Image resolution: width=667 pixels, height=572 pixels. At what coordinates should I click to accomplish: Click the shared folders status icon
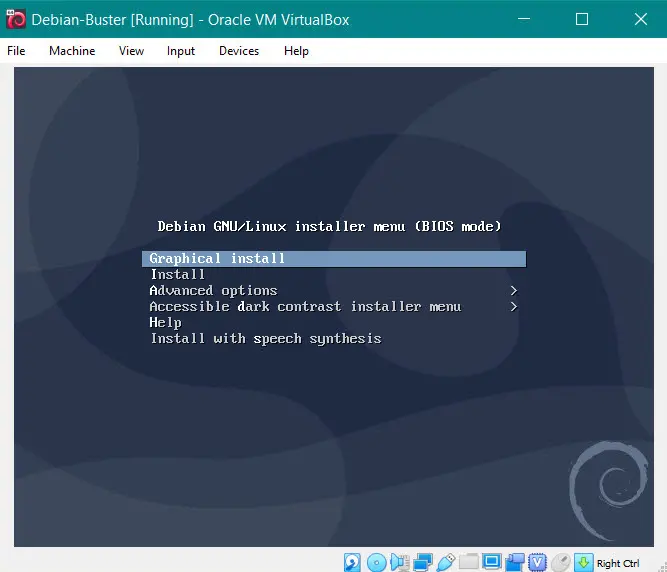click(468, 561)
